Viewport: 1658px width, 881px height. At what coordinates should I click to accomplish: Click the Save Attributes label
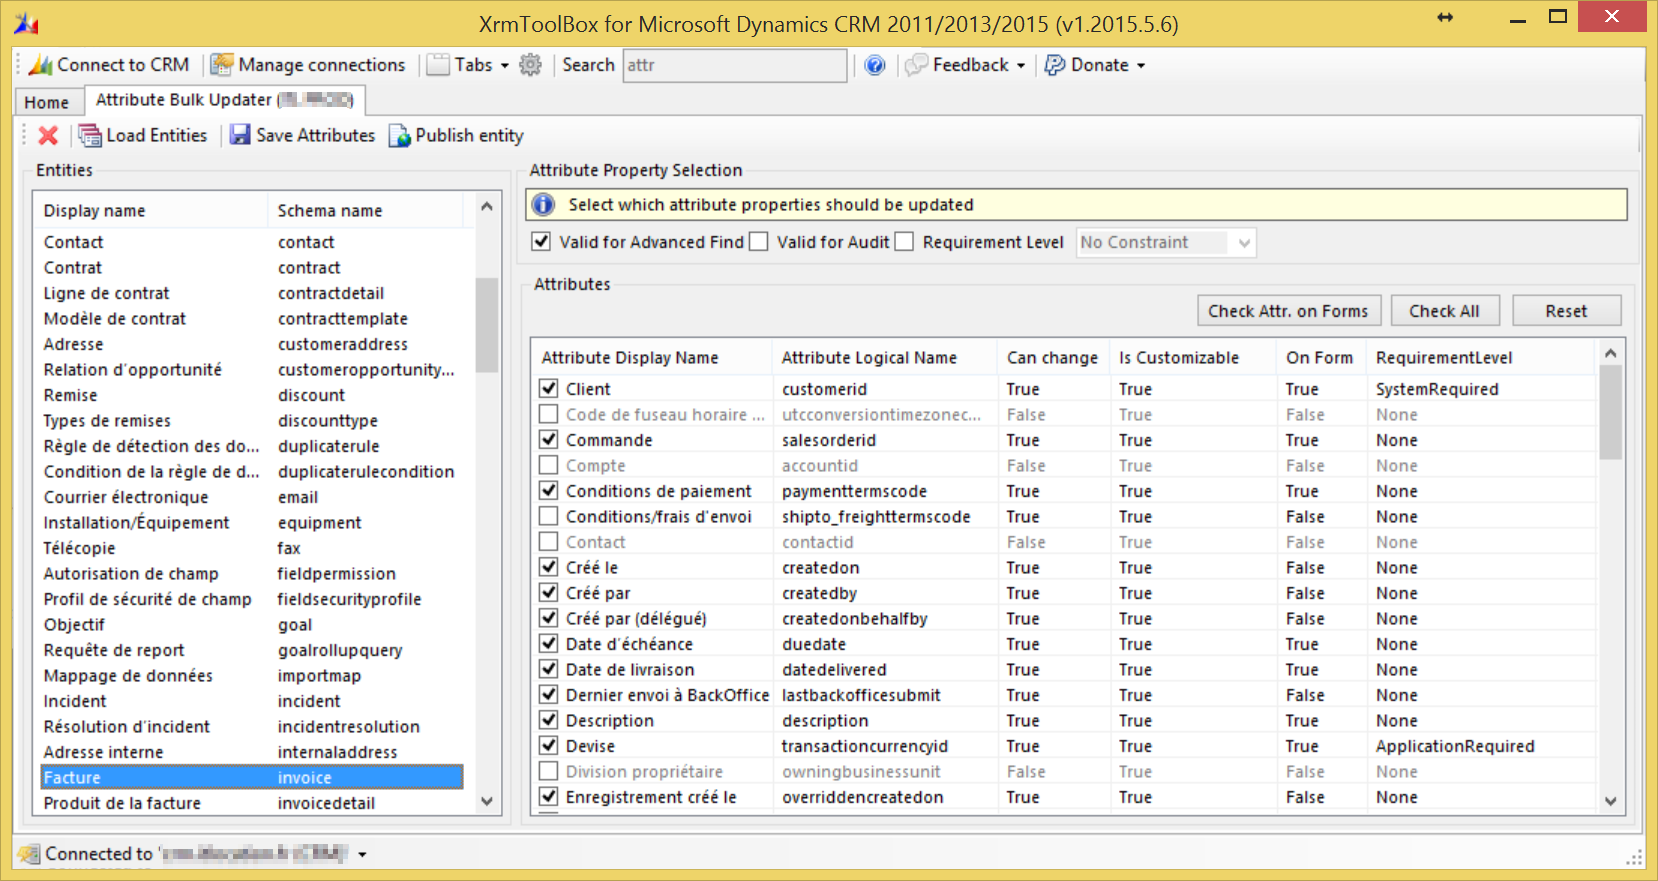click(316, 135)
